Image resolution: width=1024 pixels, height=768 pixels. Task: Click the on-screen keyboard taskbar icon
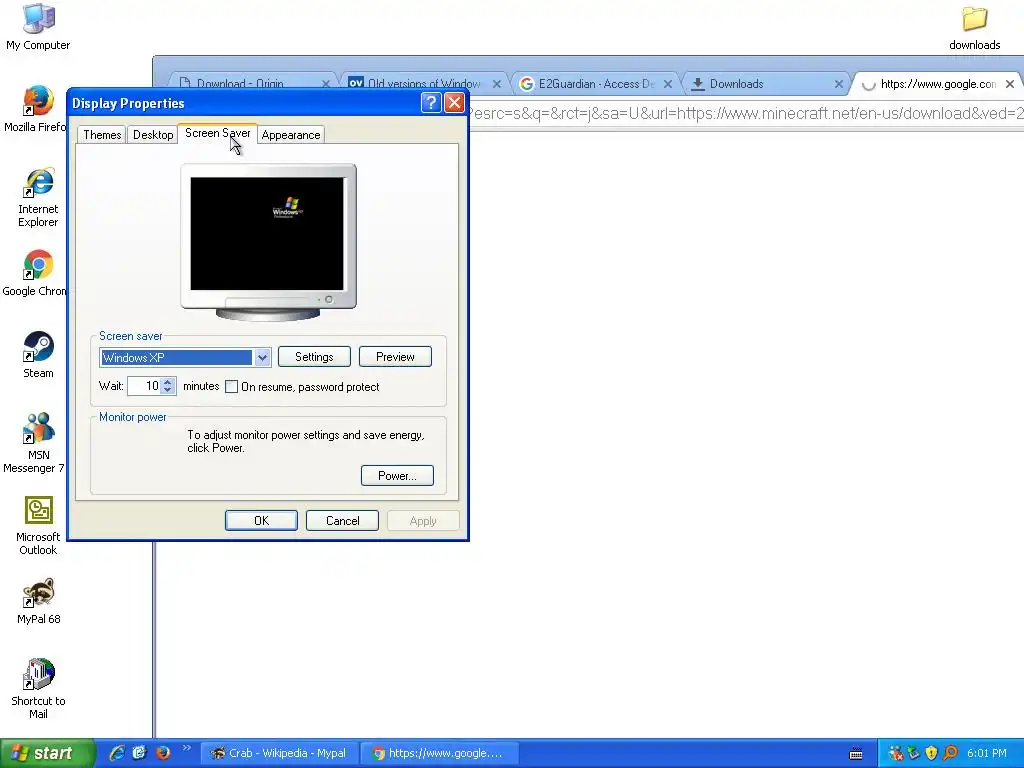[x=856, y=754]
